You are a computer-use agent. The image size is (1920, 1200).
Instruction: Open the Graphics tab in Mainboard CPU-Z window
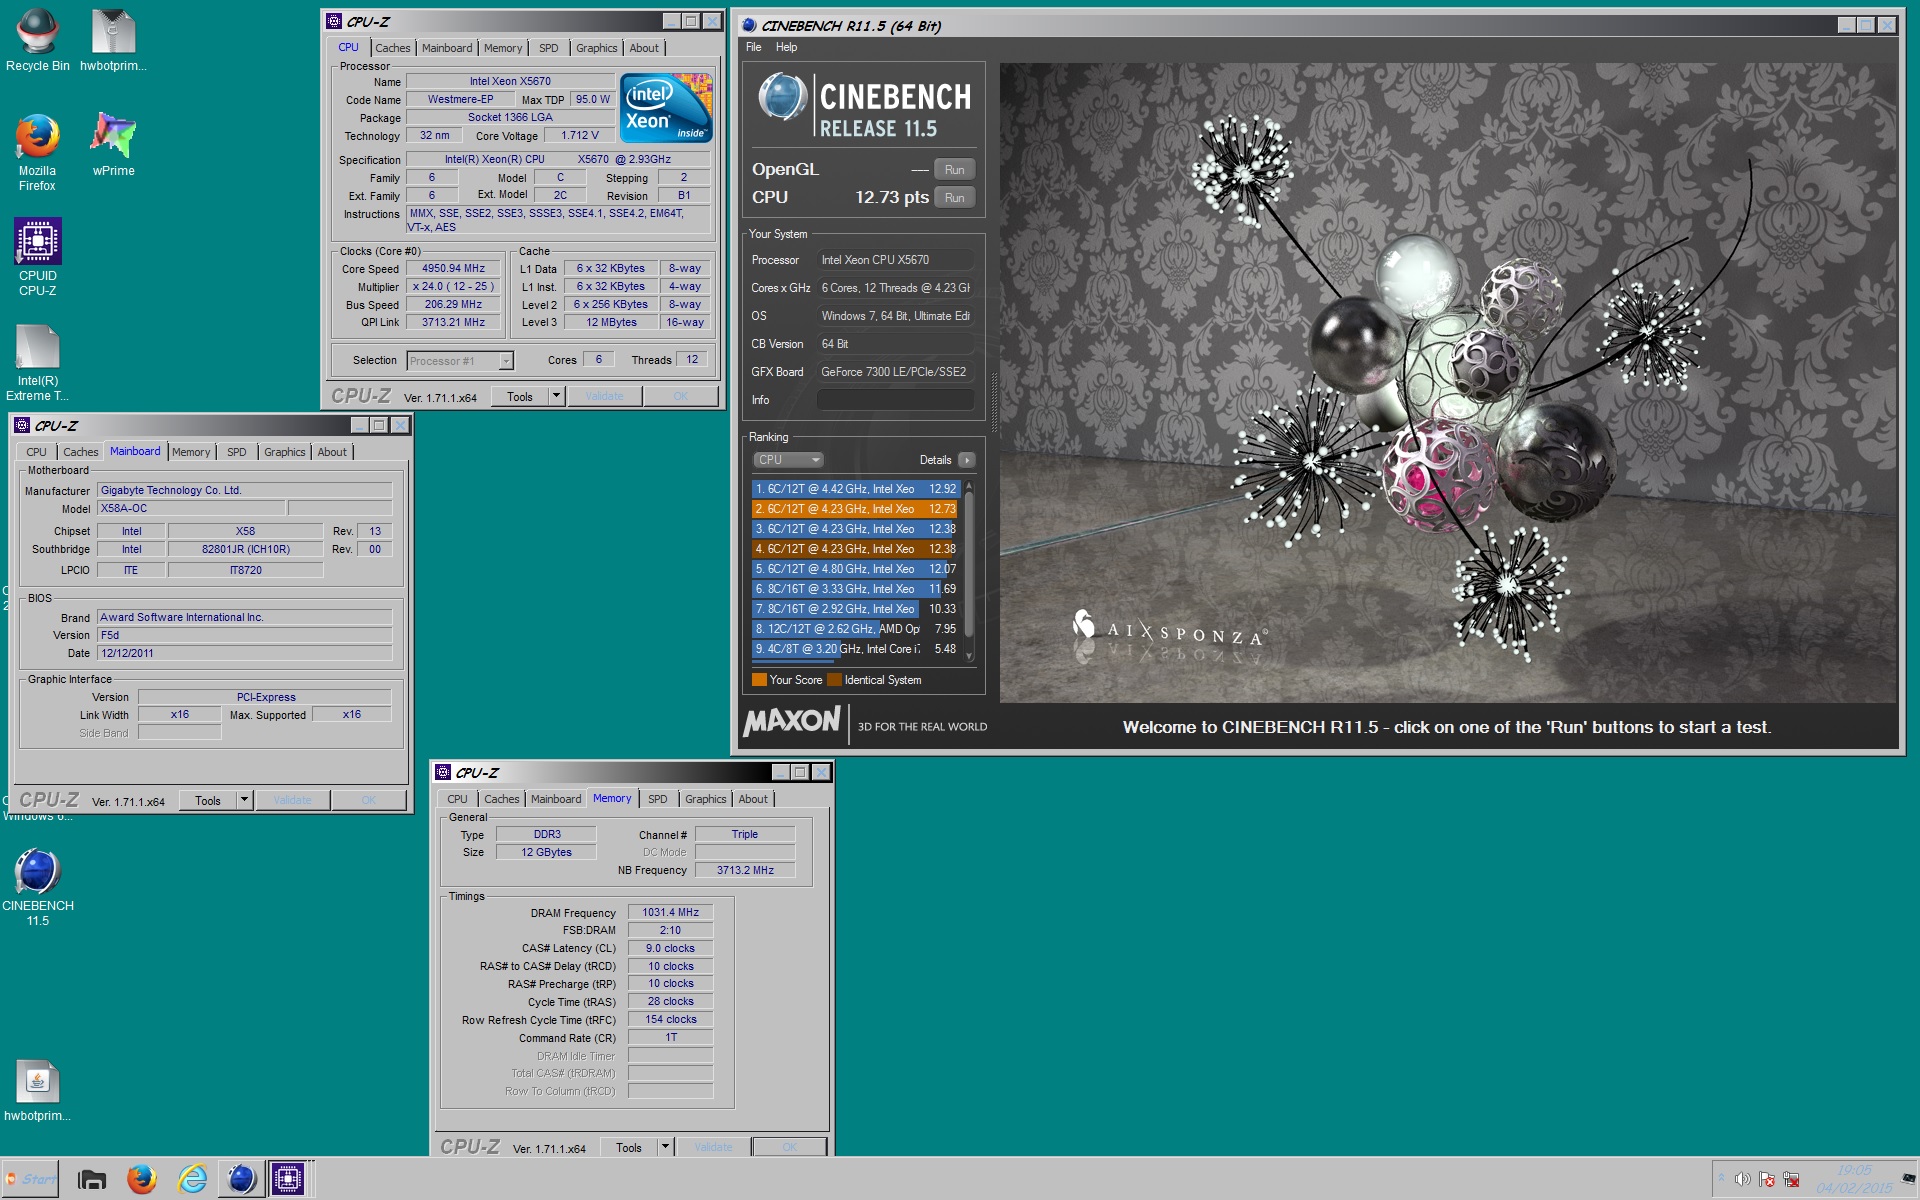(x=285, y=452)
